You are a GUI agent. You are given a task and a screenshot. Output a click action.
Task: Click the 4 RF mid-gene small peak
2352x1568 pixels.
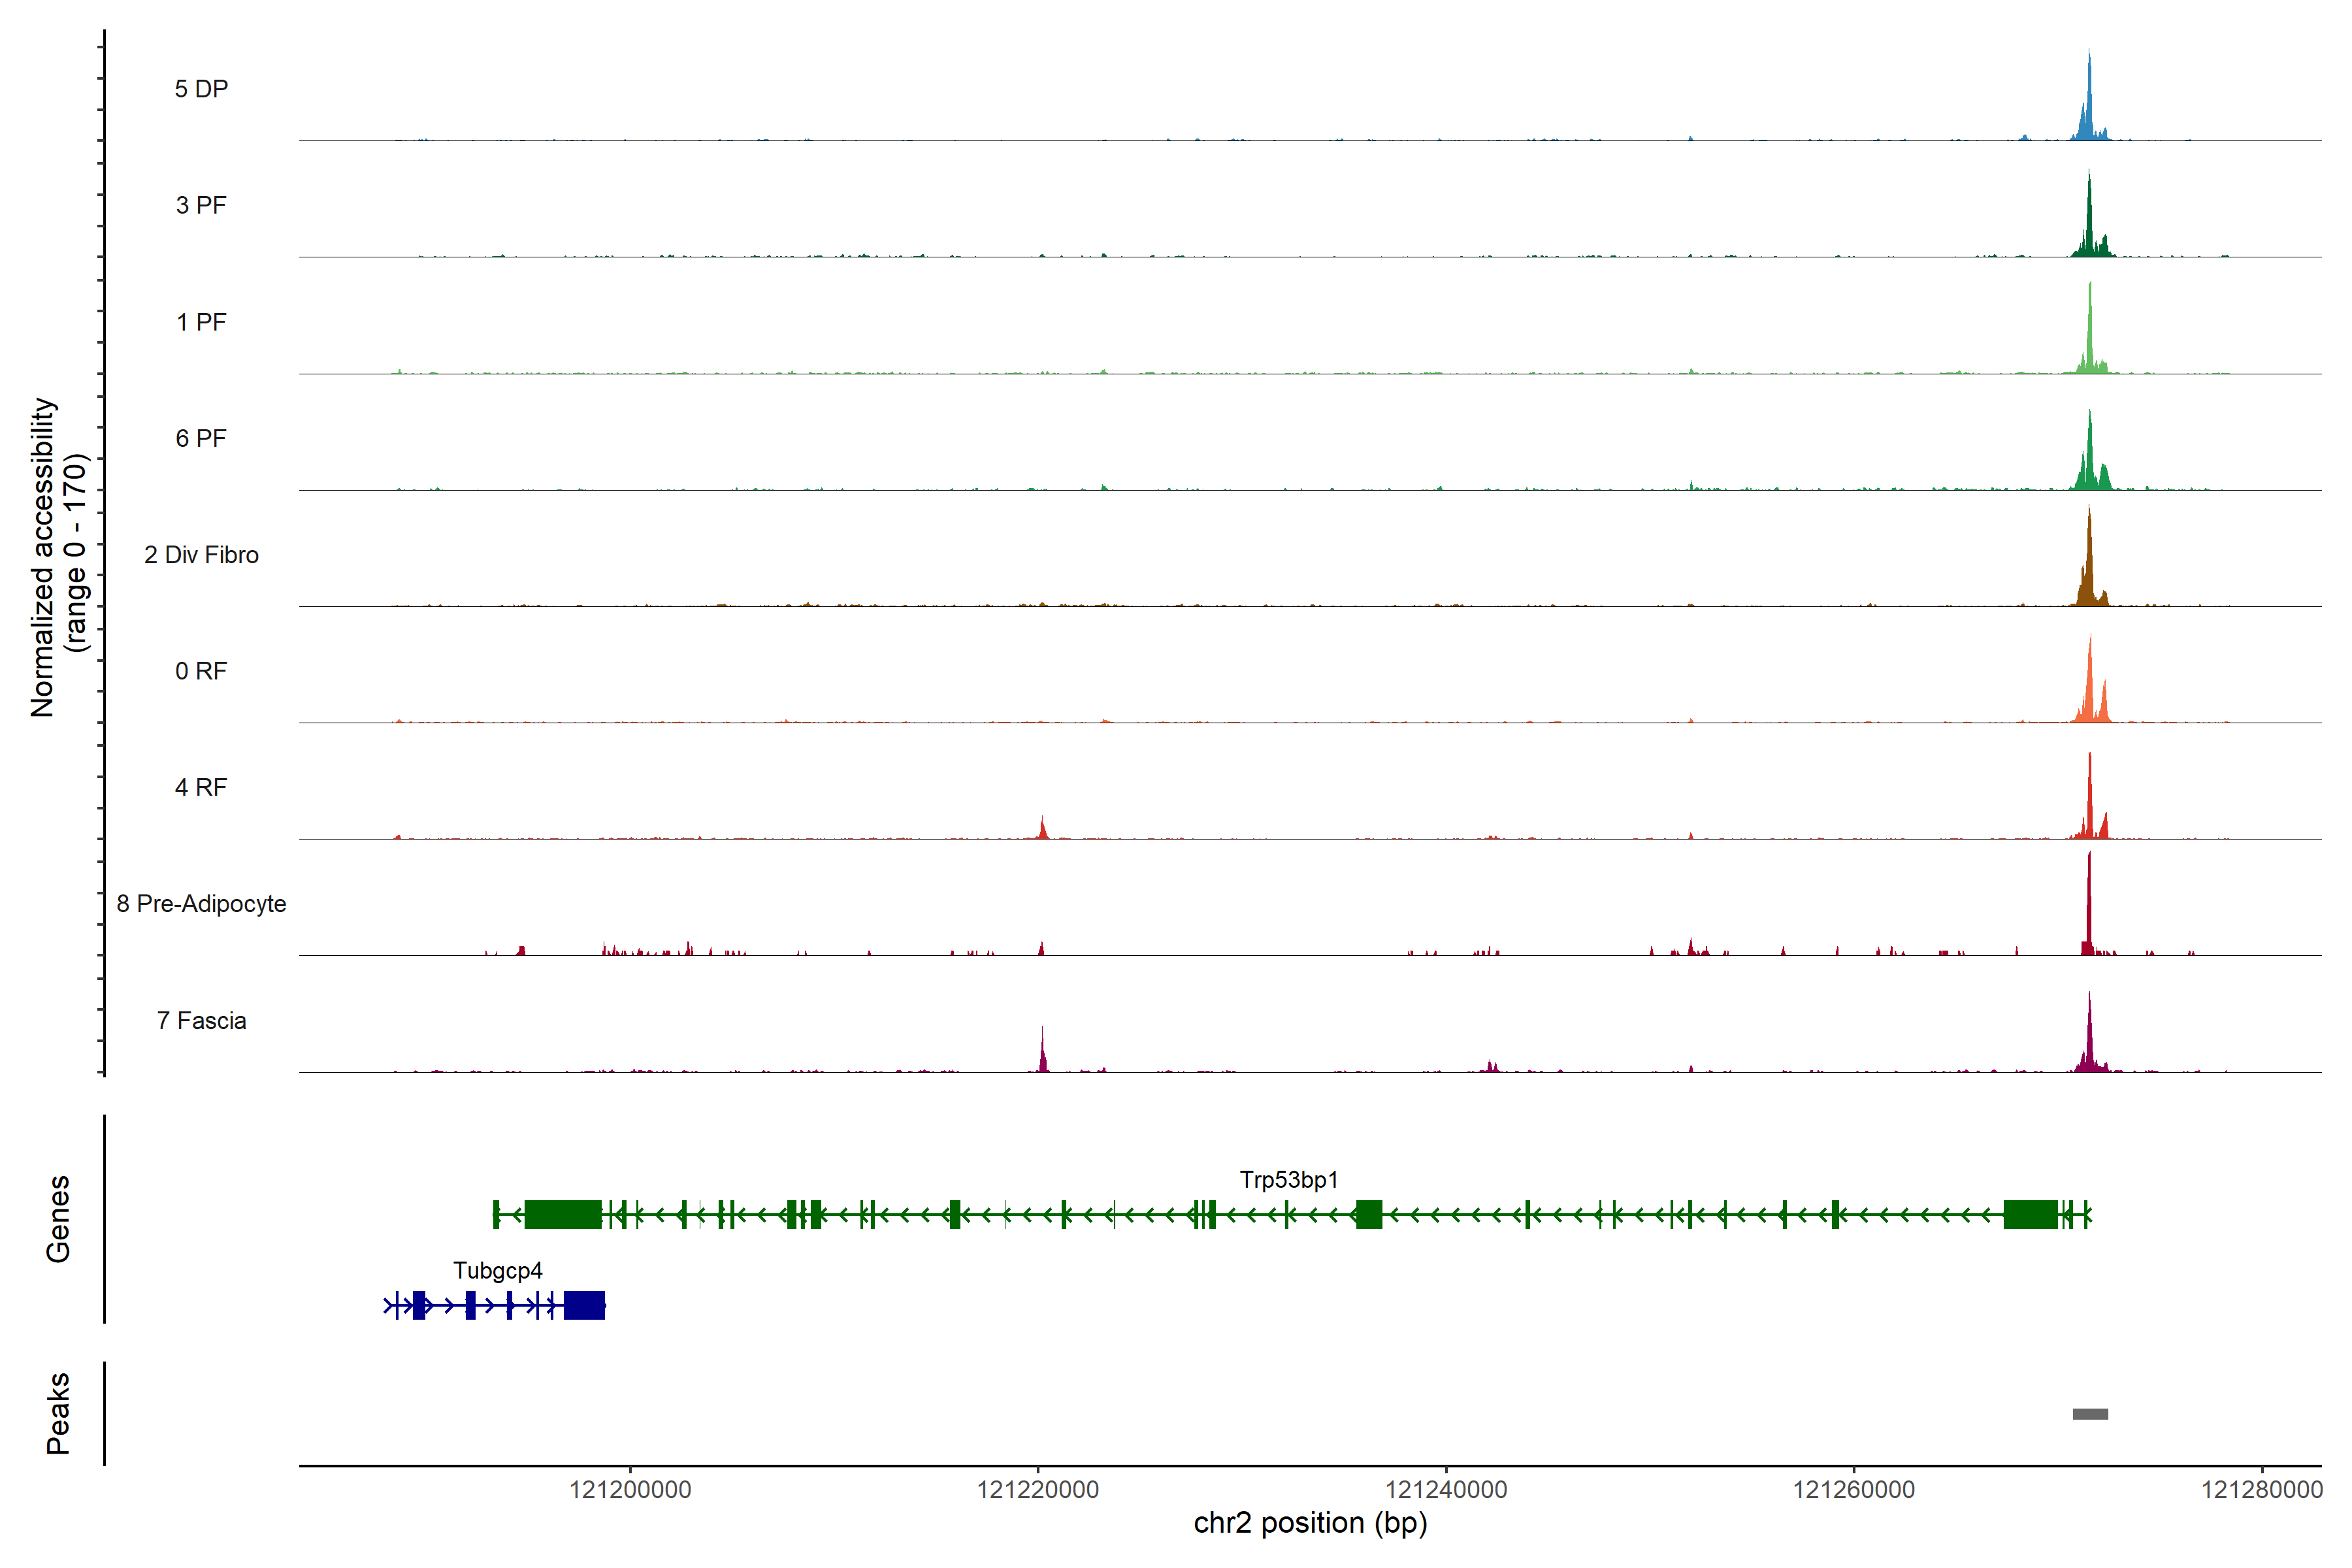[x=1042, y=830]
